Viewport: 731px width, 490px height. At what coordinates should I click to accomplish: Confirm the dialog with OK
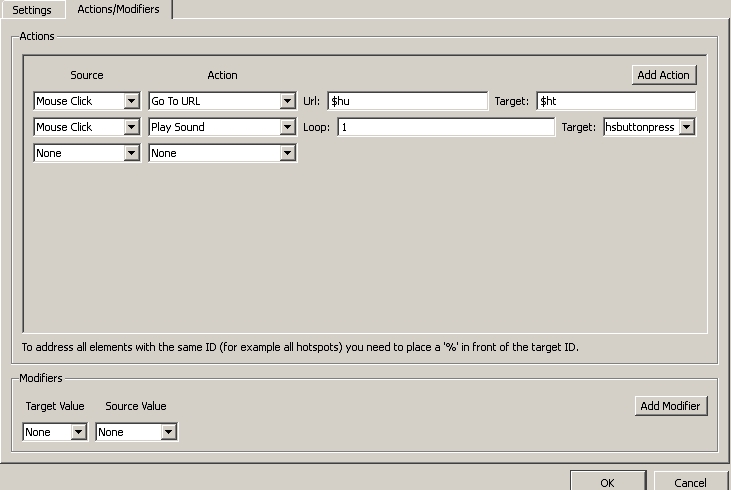[x=607, y=482]
